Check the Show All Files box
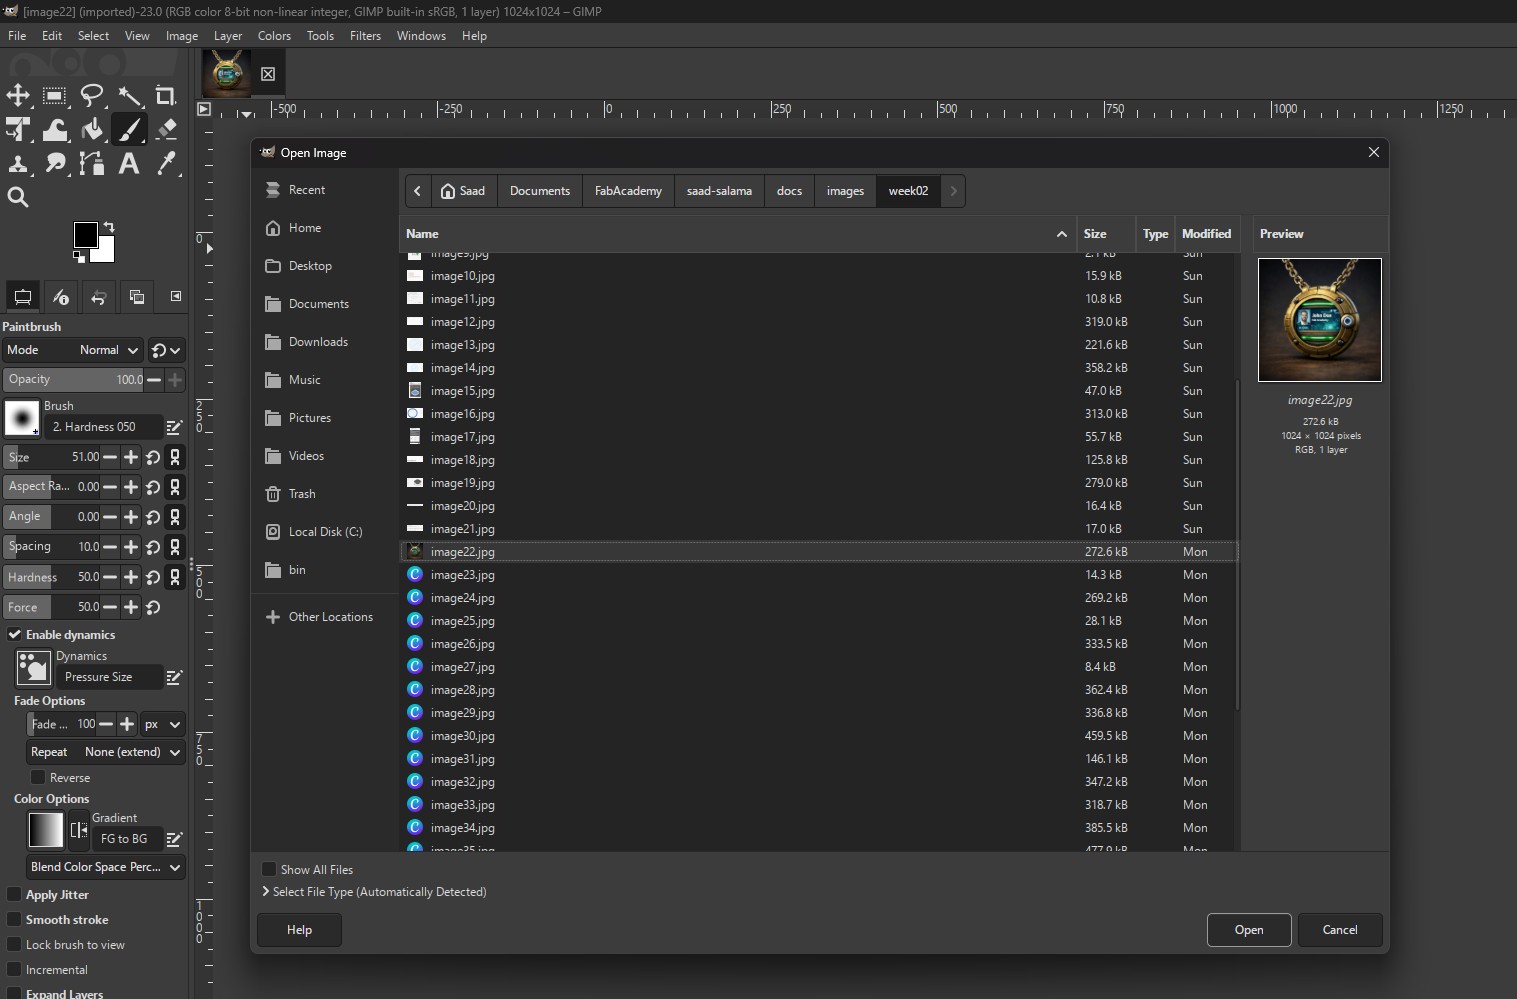Viewport: 1517px width, 999px height. point(269,869)
